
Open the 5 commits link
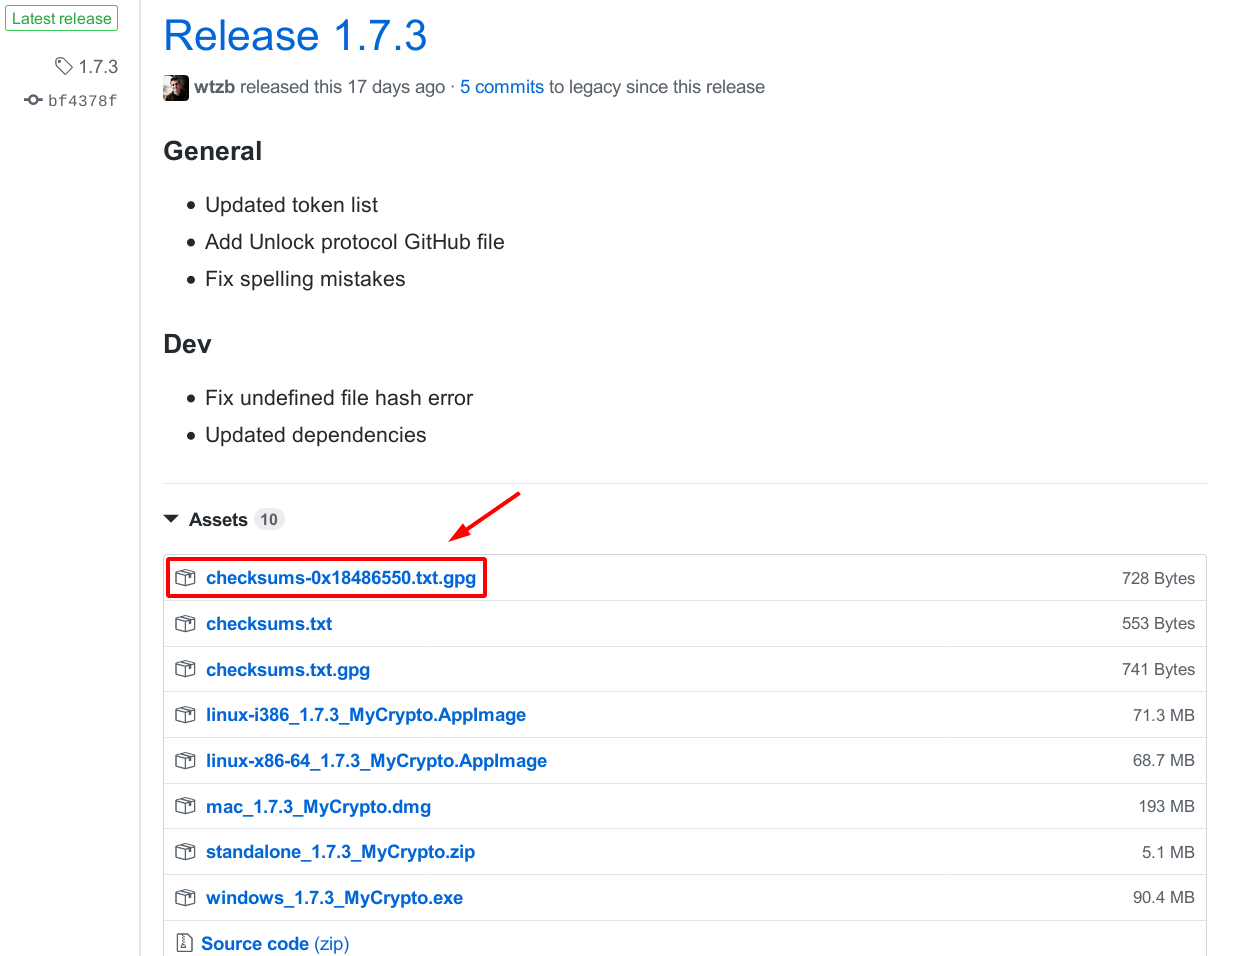[502, 87]
